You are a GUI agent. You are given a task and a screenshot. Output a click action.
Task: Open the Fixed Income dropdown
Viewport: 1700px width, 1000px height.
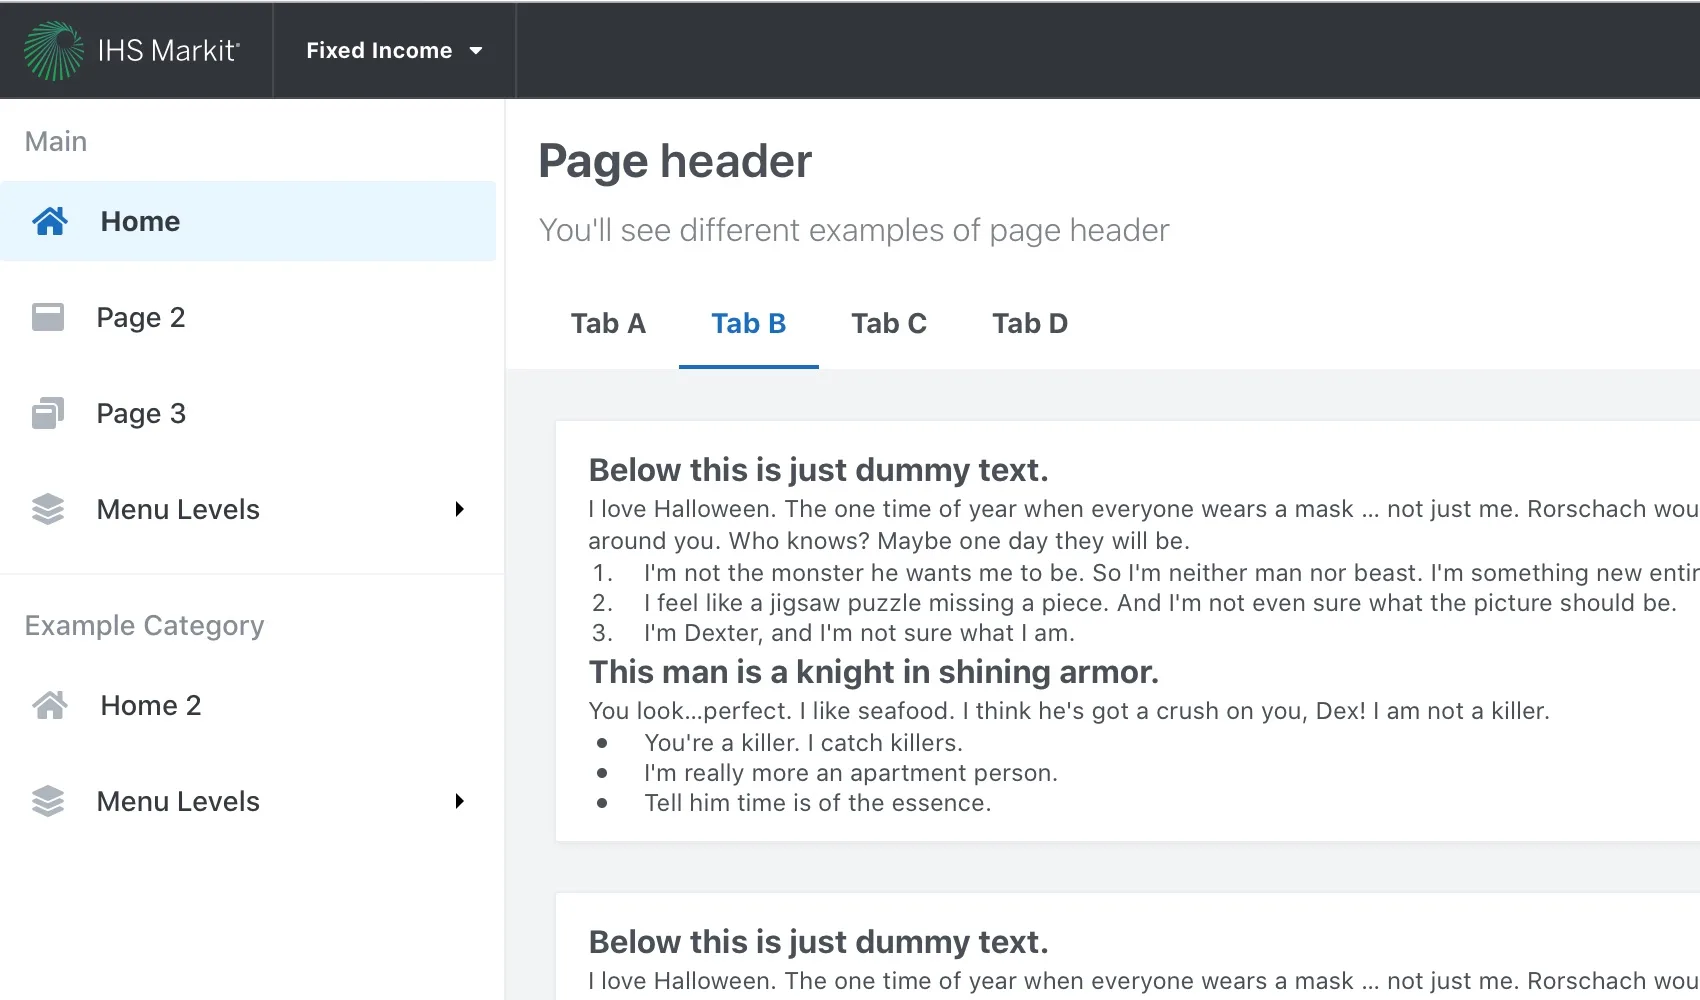(394, 51)
